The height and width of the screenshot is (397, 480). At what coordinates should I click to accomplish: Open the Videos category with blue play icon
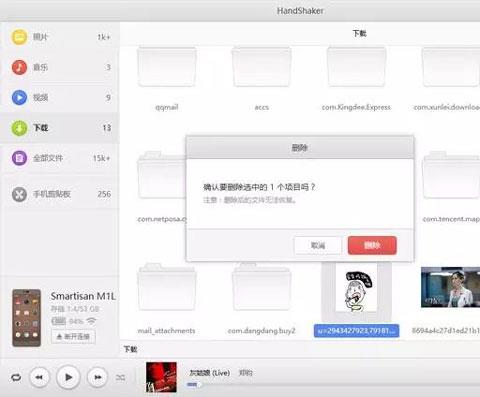[x=19, y=97]
